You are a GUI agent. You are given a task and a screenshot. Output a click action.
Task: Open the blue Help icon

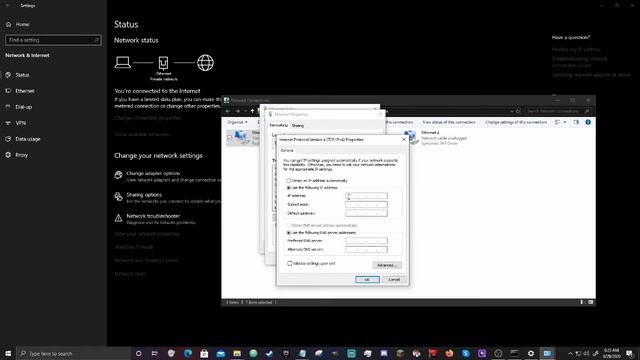click(x=588, y=122)
